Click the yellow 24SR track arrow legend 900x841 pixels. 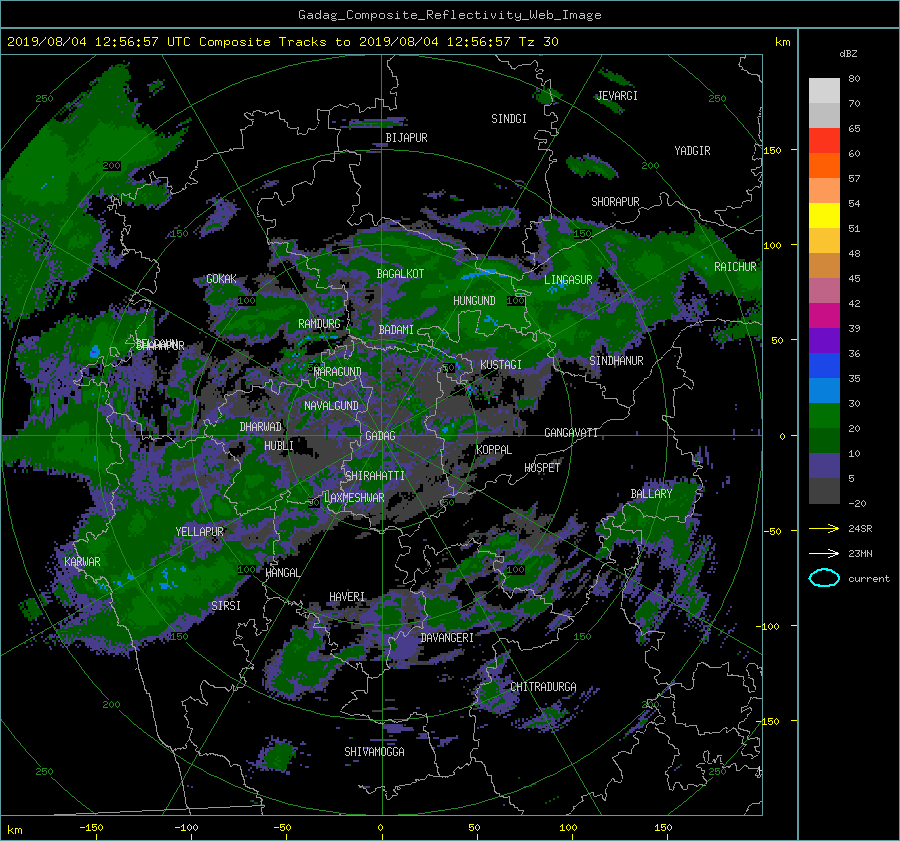[x=824, y=529]
